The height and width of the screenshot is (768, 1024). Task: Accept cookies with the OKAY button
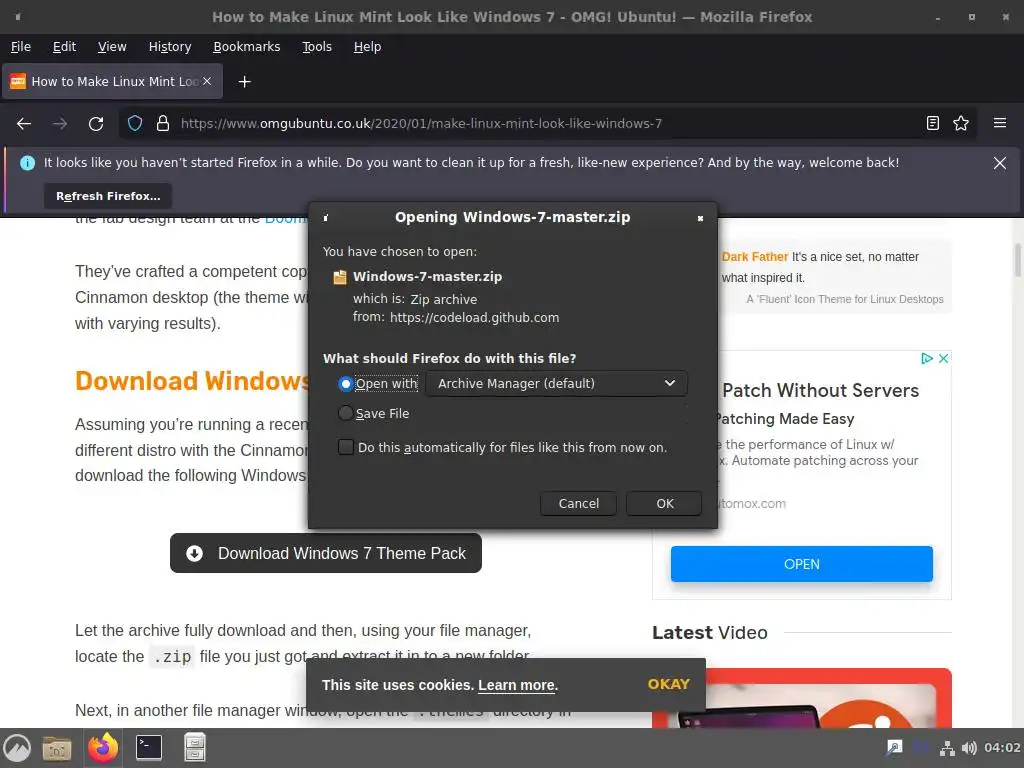pyautogui.click(x=669, y=684)
